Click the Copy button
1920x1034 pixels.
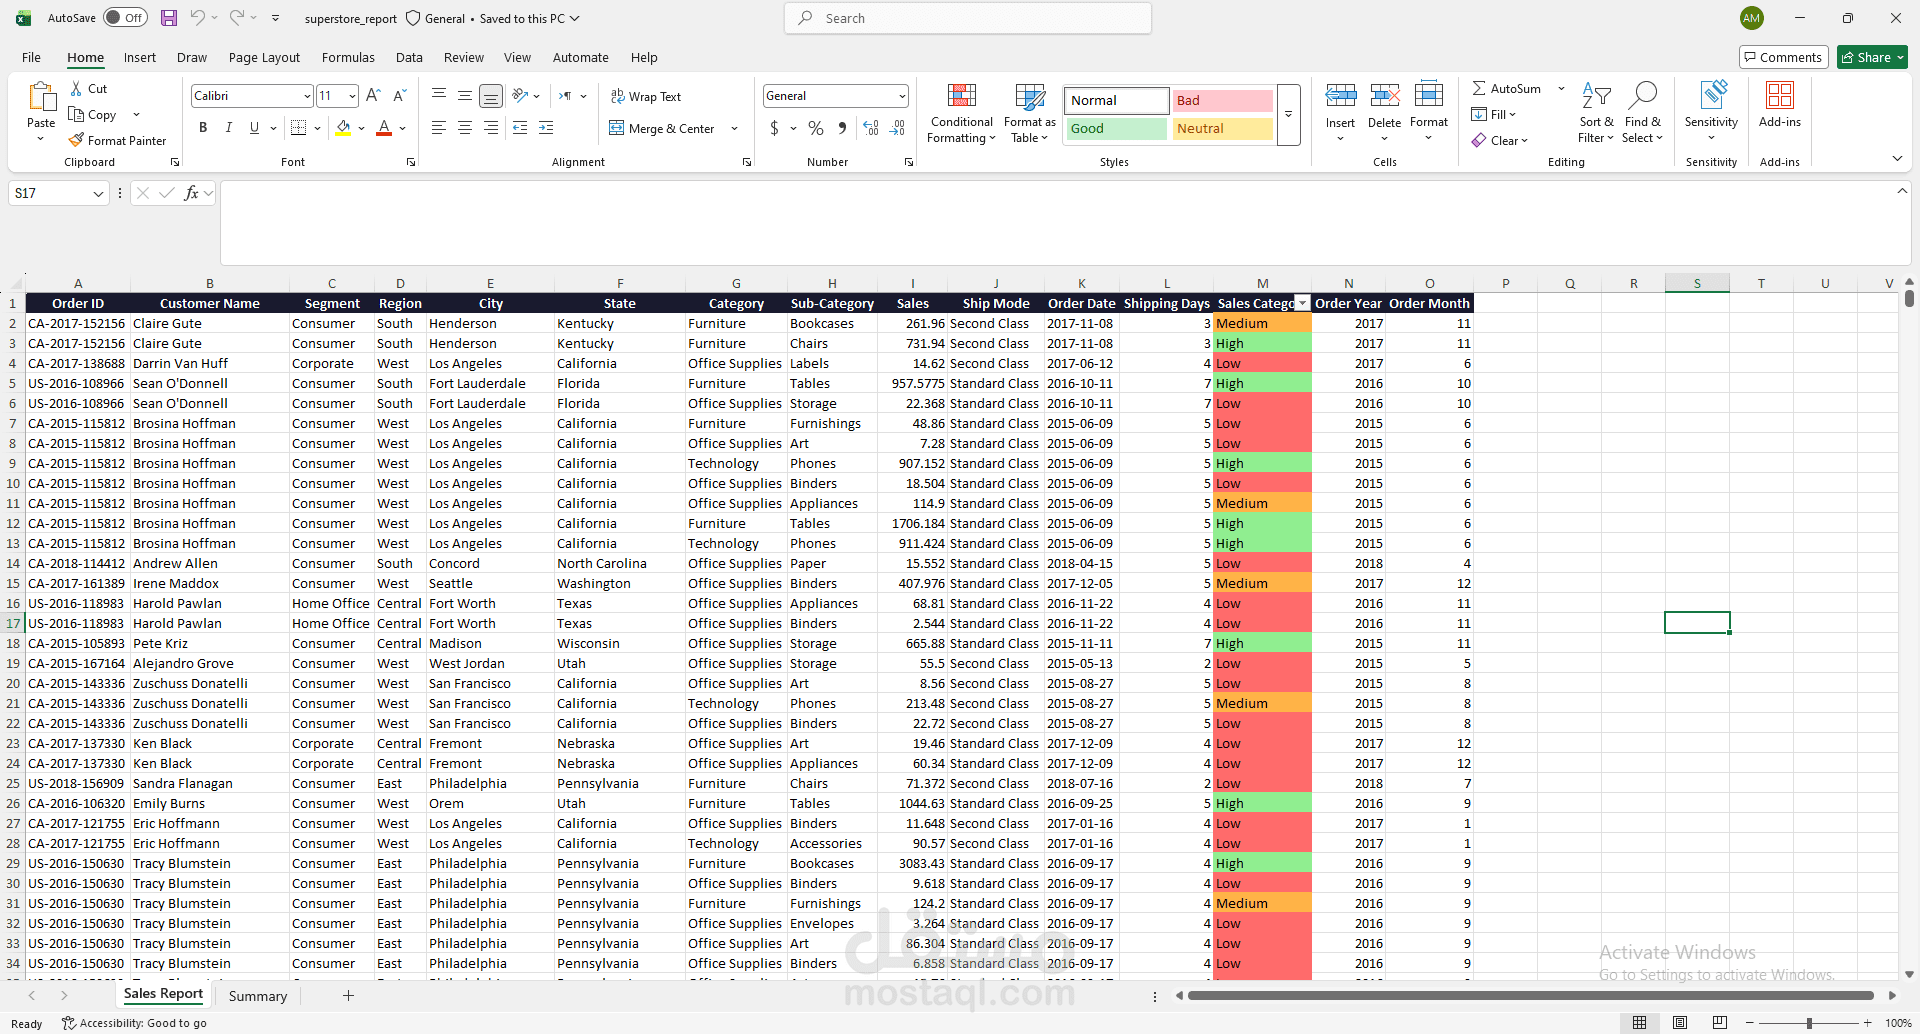pyautogui.click(x=92, y=115)
